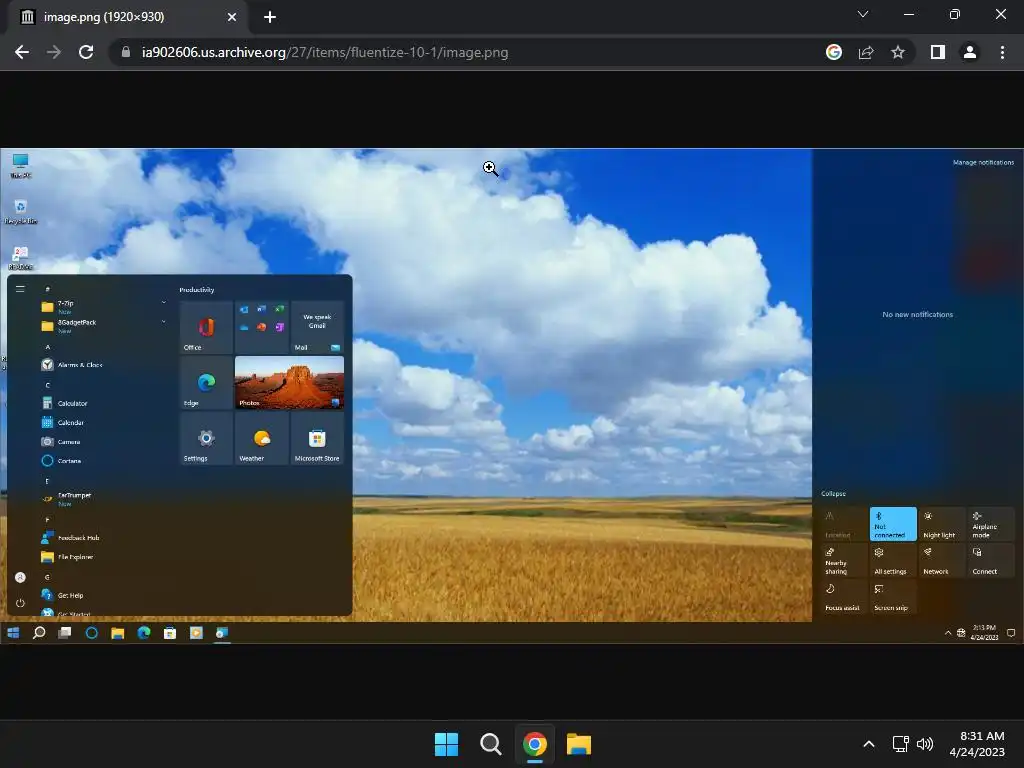1024x768 pixels.
Task: Click the pictured Windows 10 Start logo button
Action: [13, 632]
